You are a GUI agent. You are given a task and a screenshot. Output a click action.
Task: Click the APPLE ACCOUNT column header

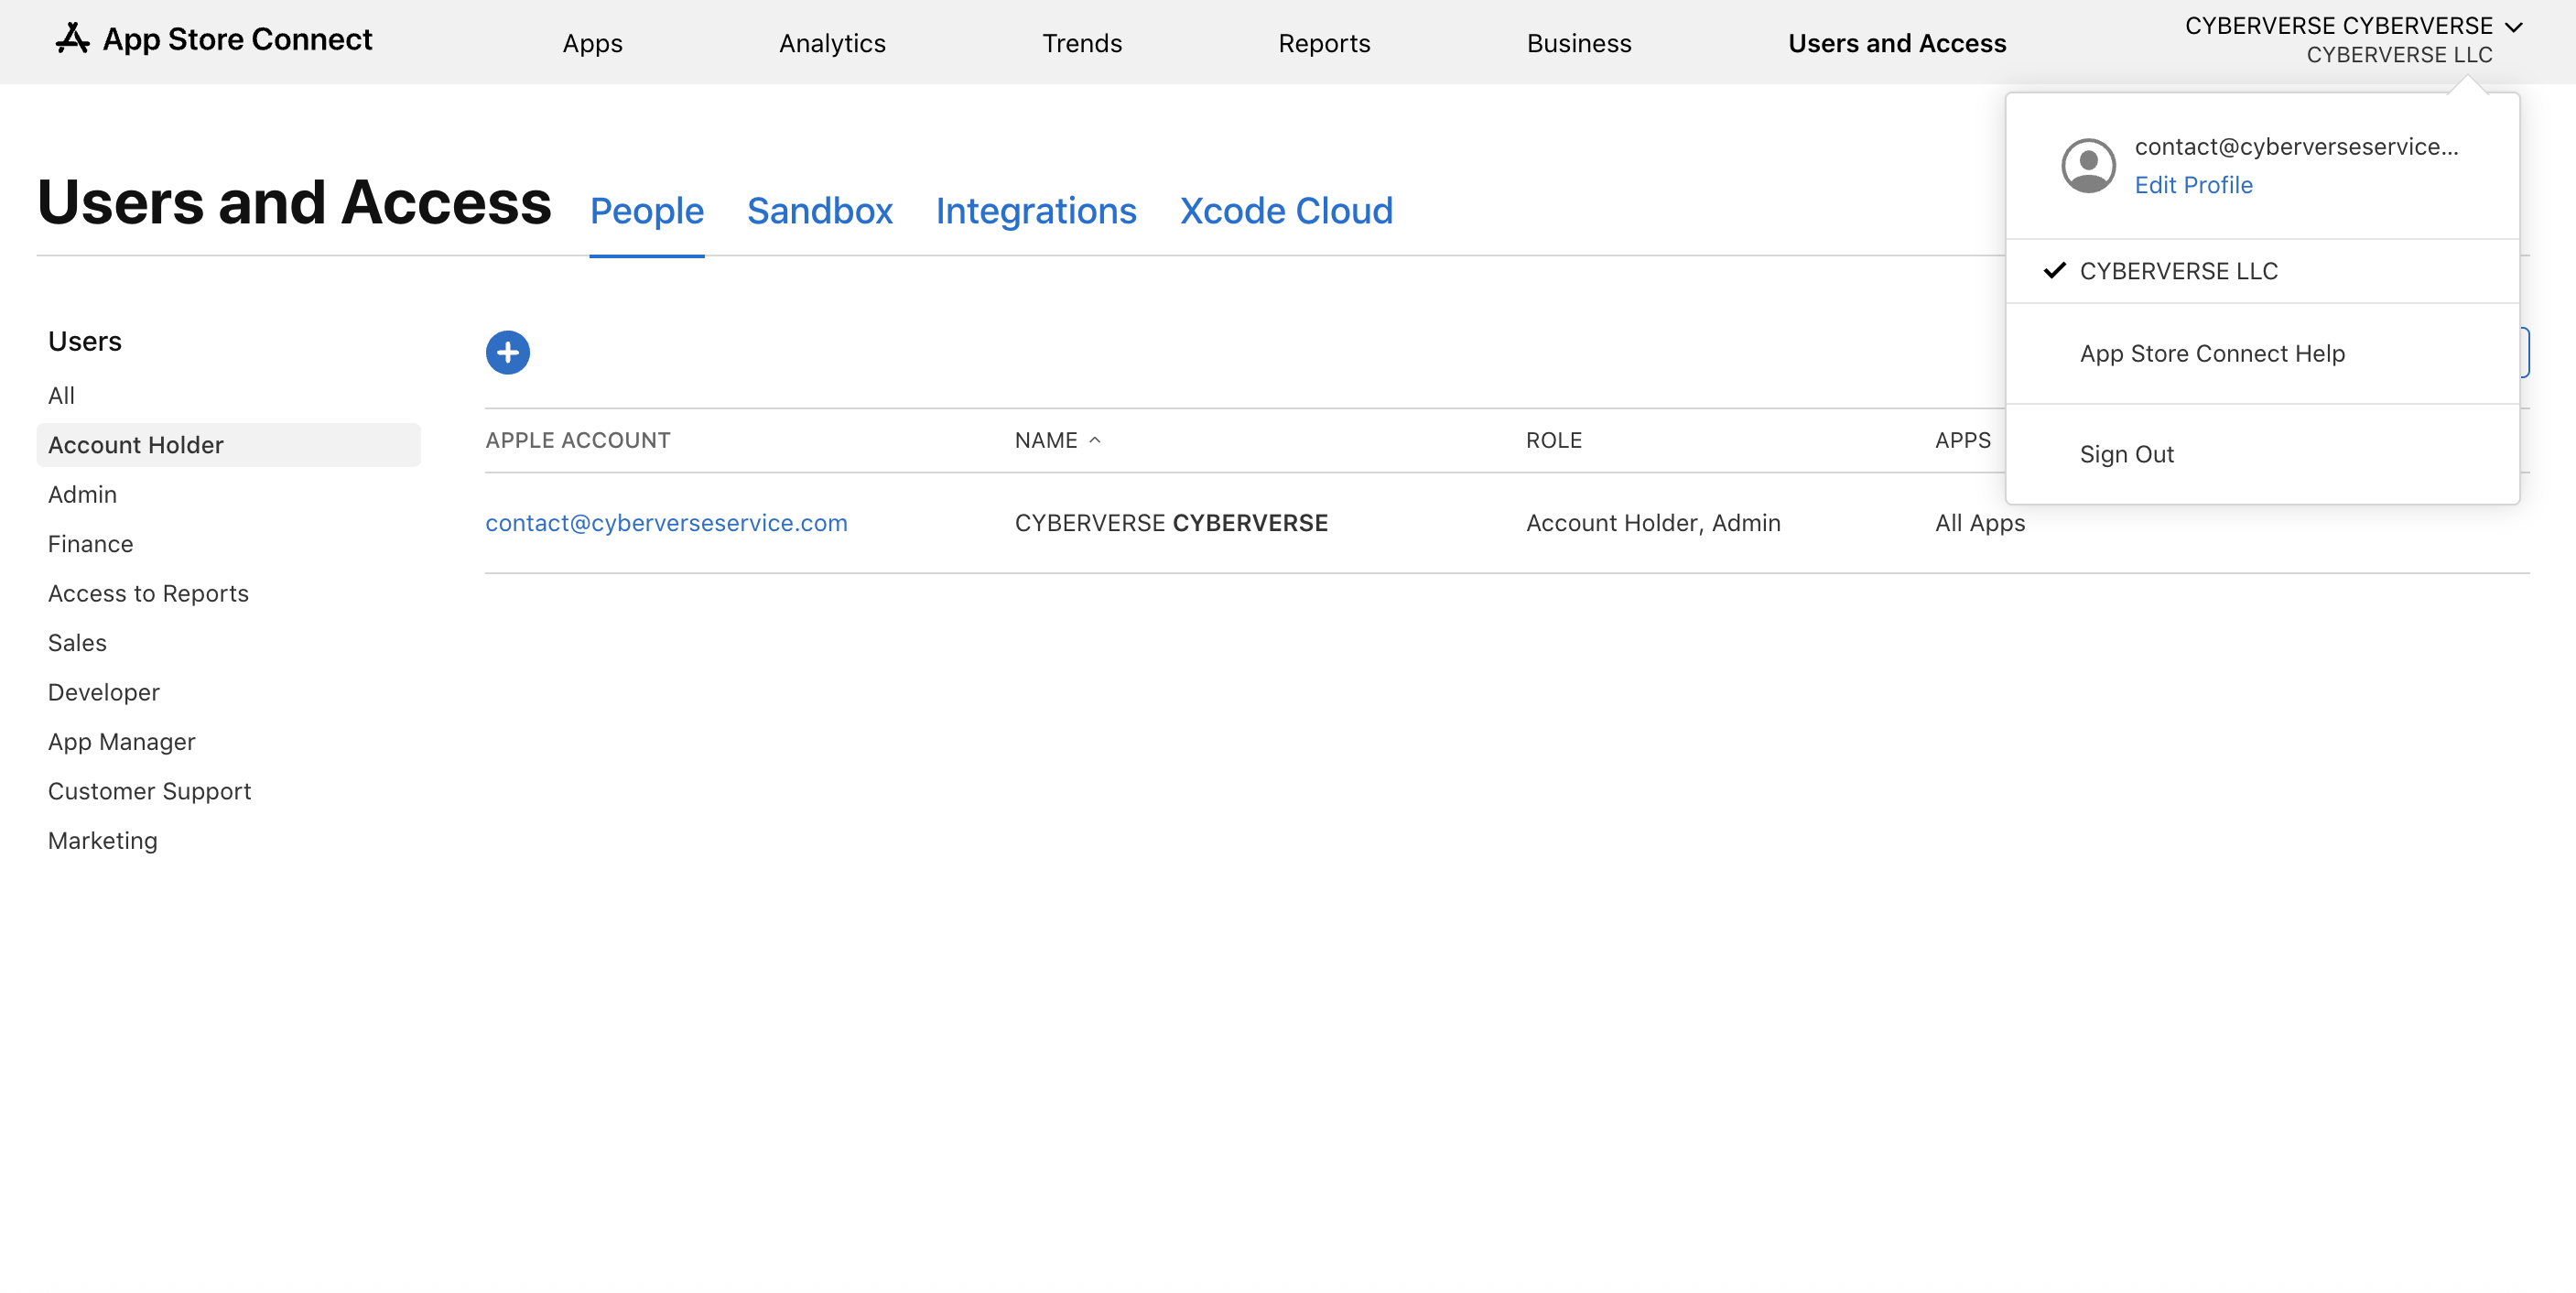coord(578,440)
